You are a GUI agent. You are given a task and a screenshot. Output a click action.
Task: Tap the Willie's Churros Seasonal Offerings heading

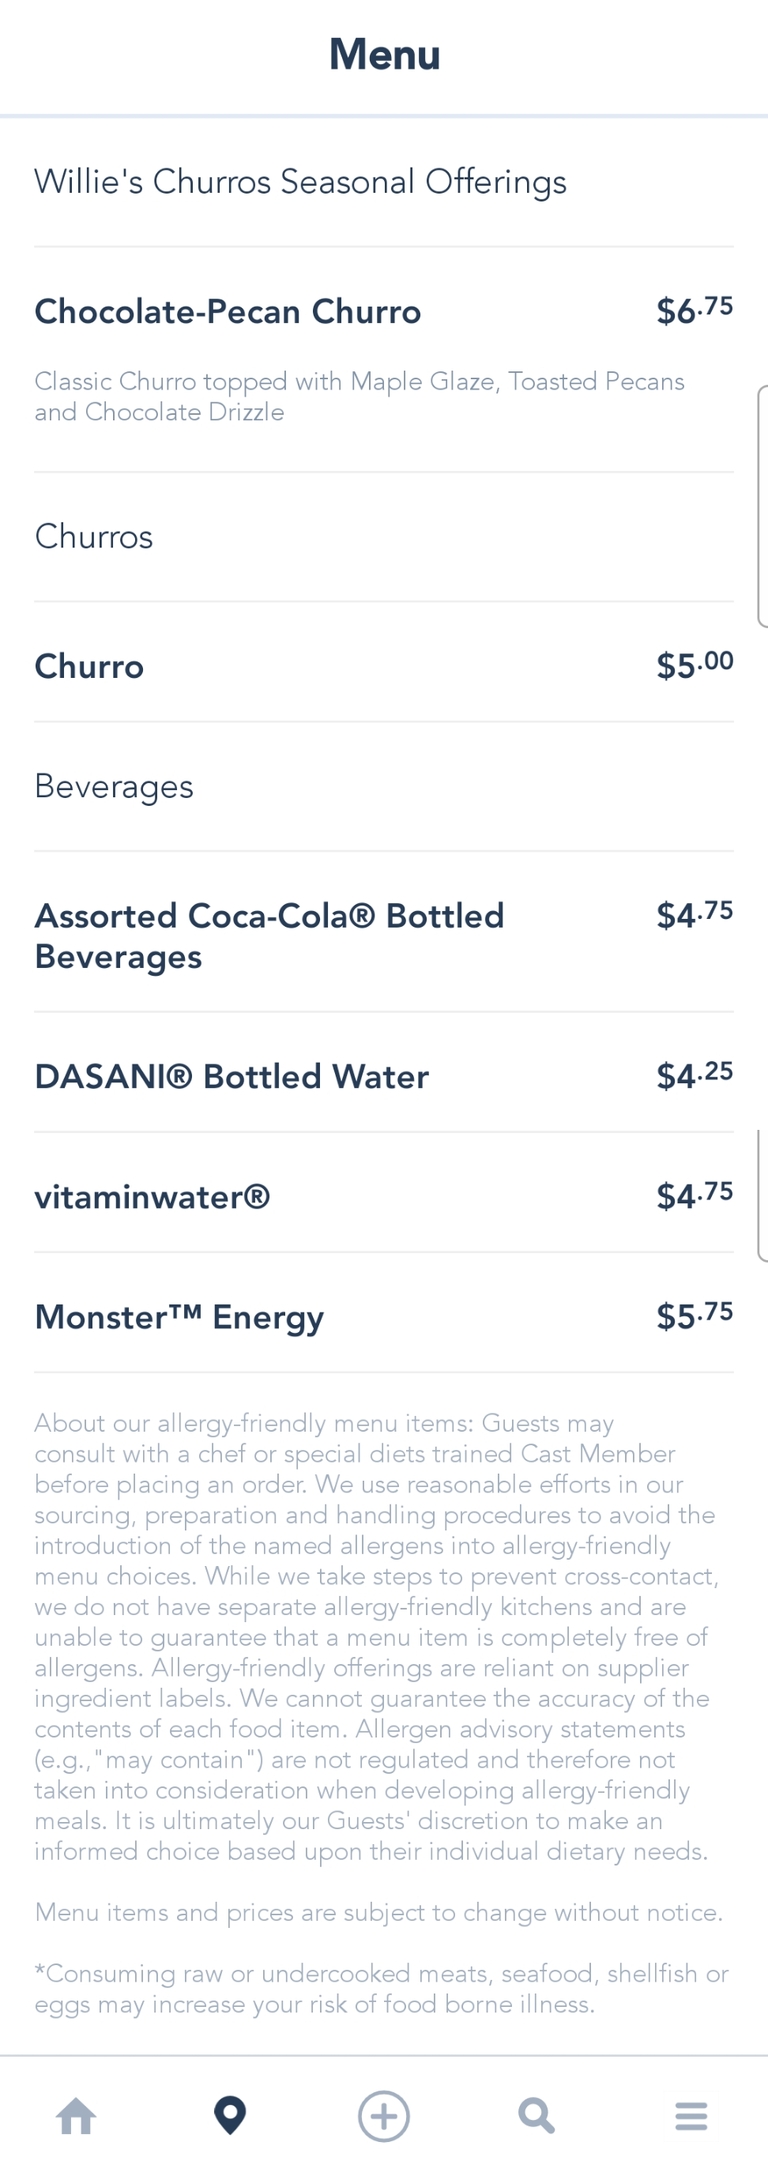point(300,182)
